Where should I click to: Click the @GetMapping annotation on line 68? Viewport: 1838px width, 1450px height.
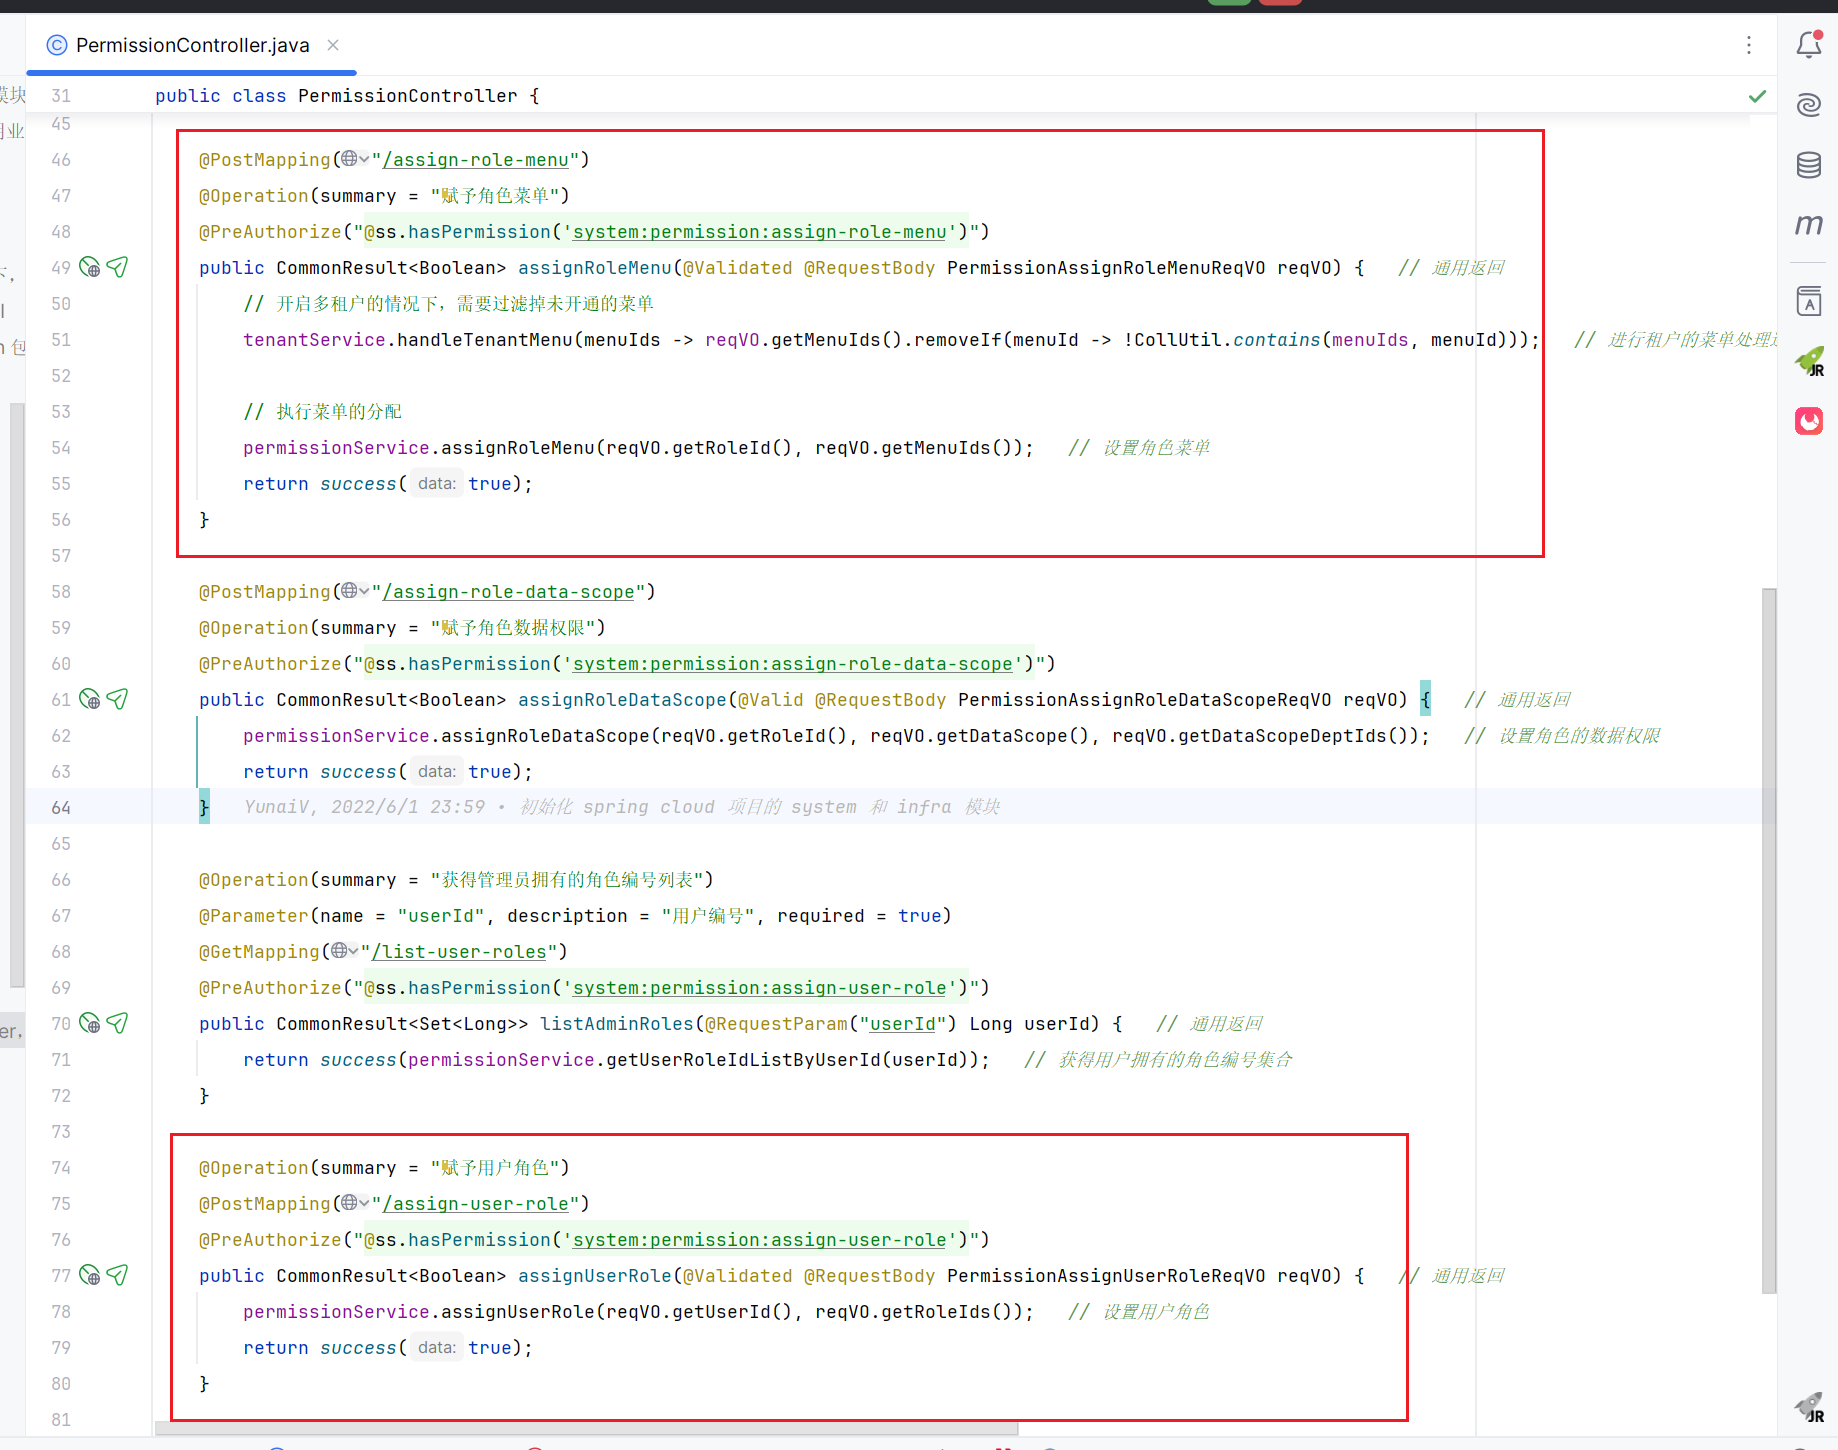click(259, 952)
